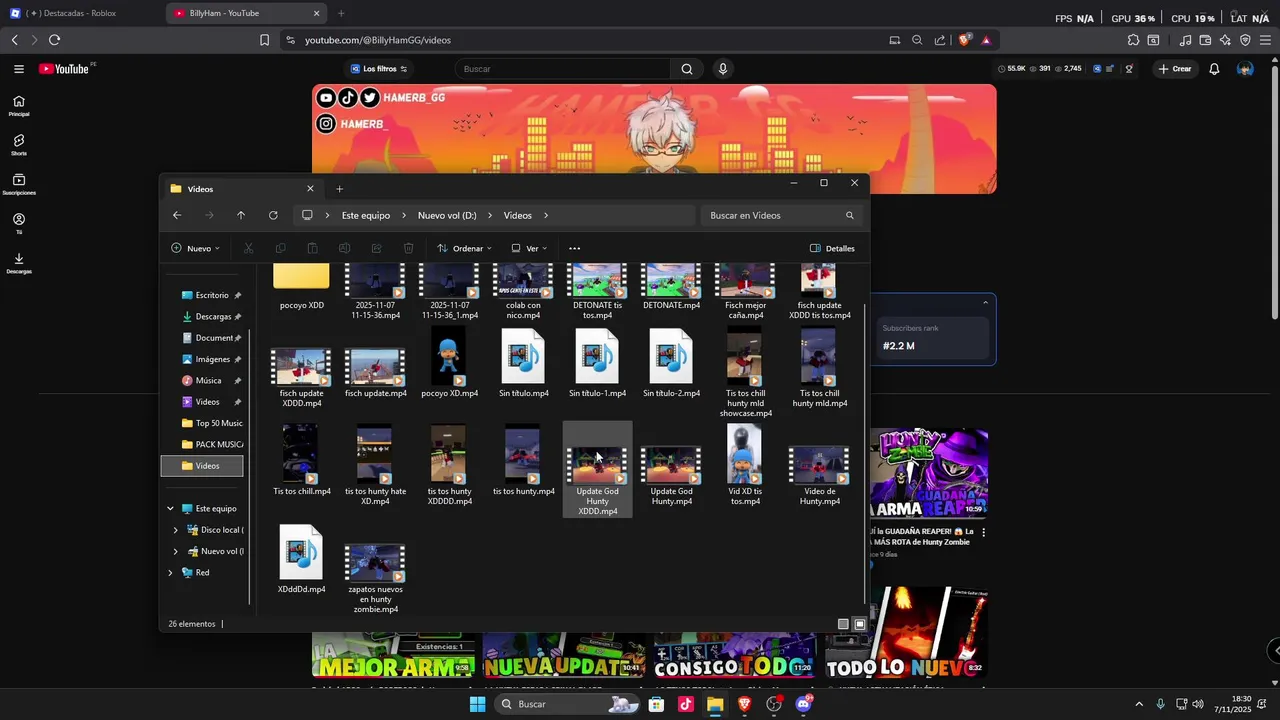Click the chevron after Videos in address bar

coord(546,215)
